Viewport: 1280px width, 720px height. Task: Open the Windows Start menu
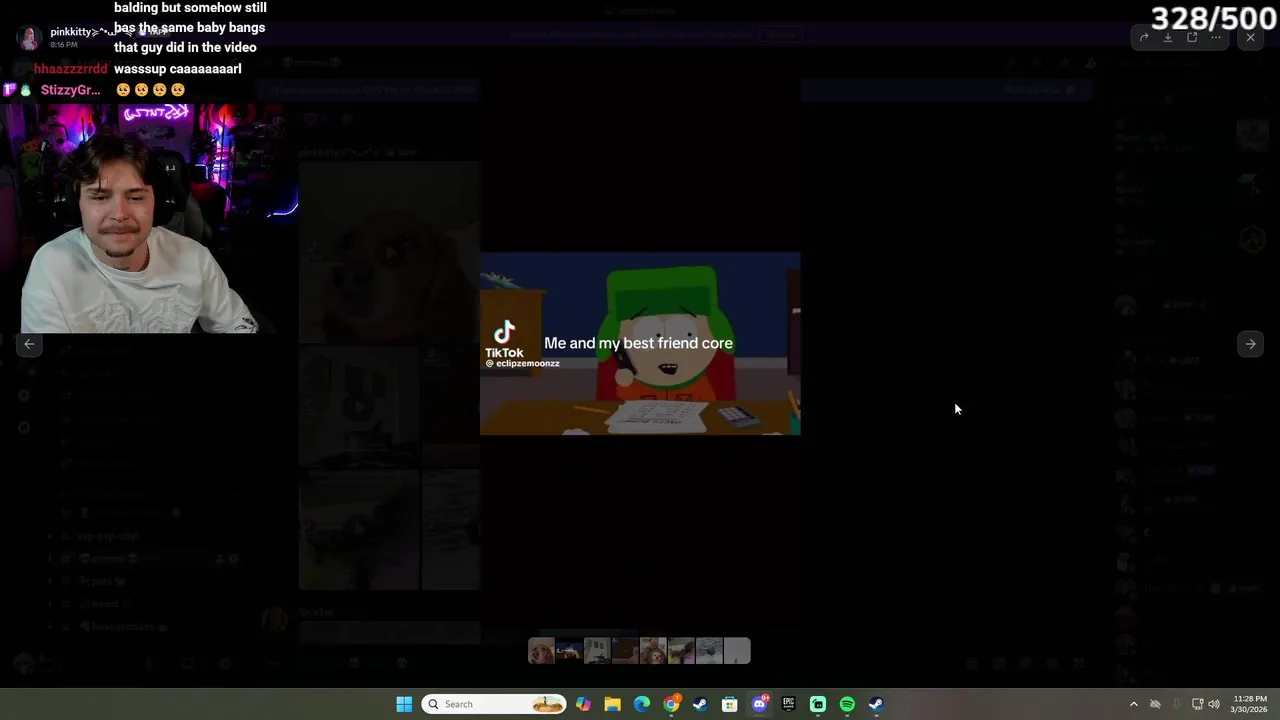click(404, 704)
